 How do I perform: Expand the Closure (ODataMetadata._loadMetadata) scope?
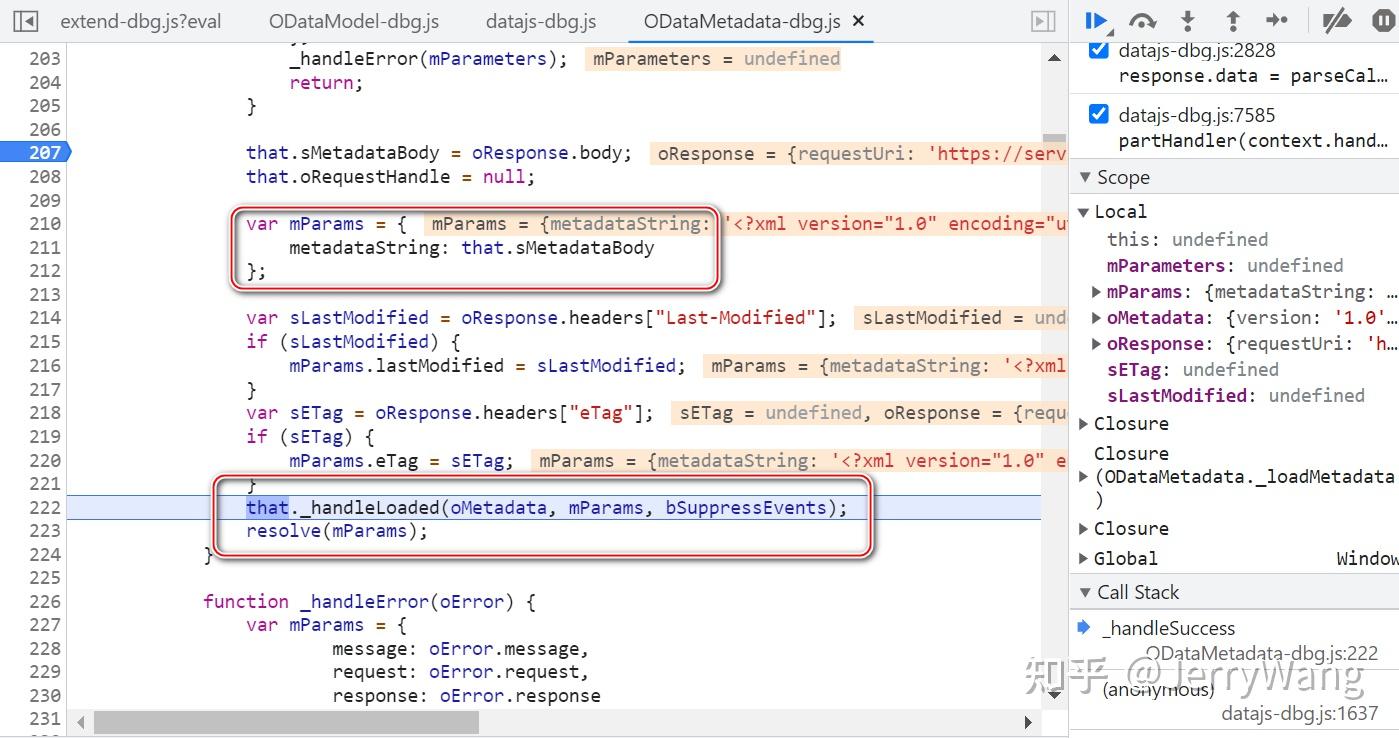click(x=1084, y=477)
